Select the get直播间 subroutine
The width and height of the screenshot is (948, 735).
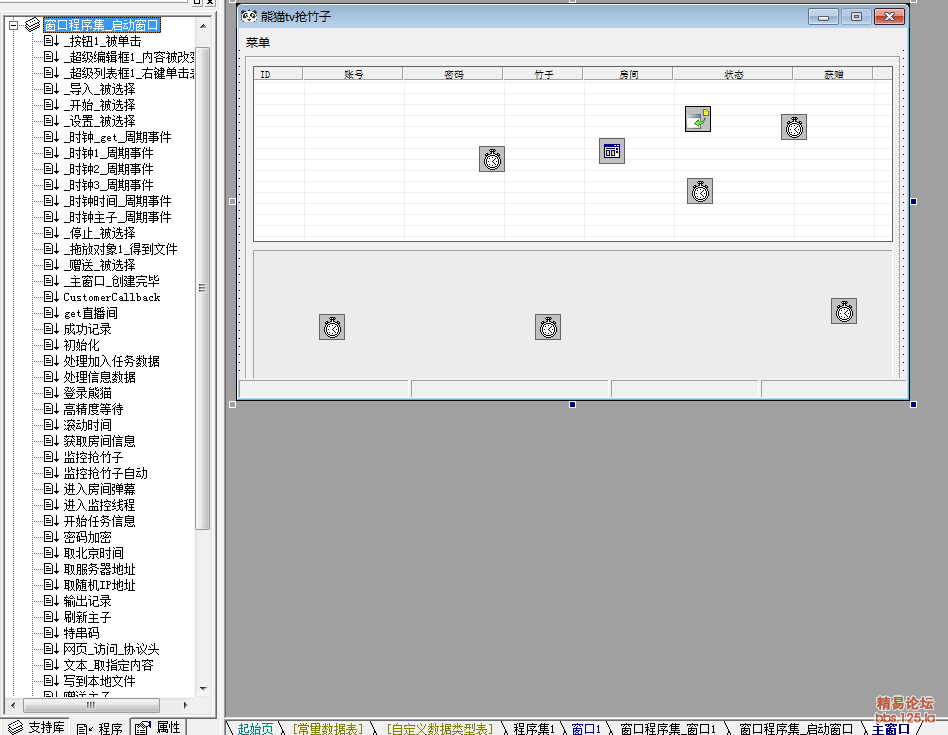(91, 313)
